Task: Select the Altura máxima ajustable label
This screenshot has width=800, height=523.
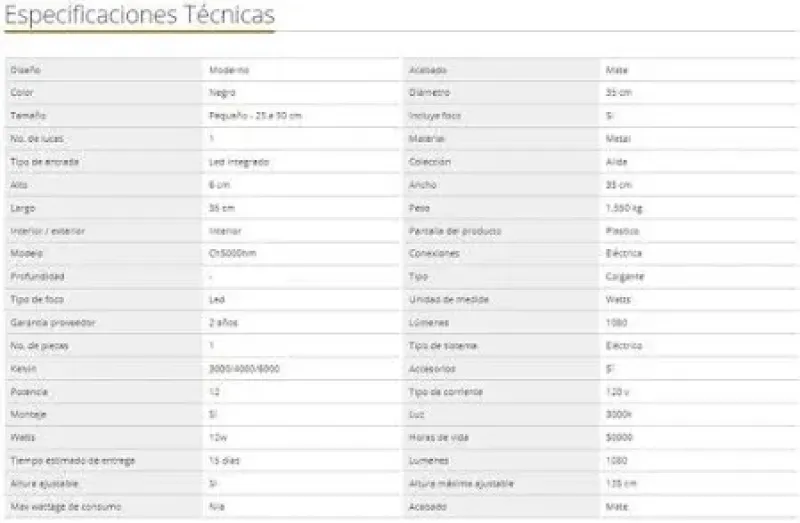Action: click(x=461, y=484)
